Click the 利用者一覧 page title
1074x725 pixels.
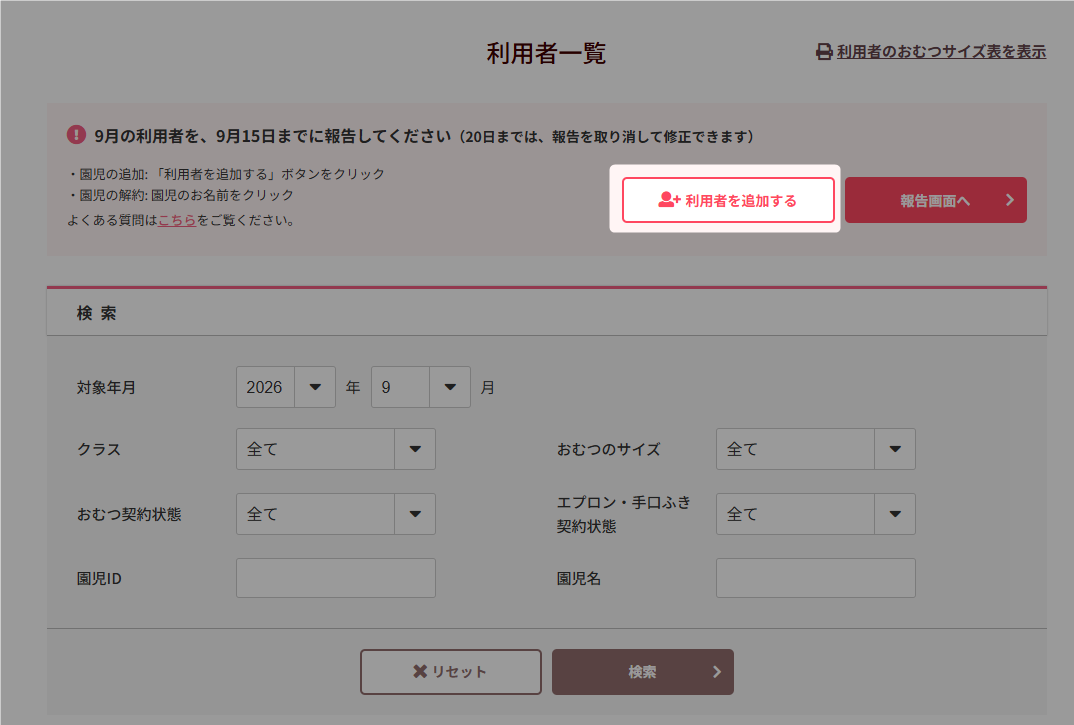point(546,53)
